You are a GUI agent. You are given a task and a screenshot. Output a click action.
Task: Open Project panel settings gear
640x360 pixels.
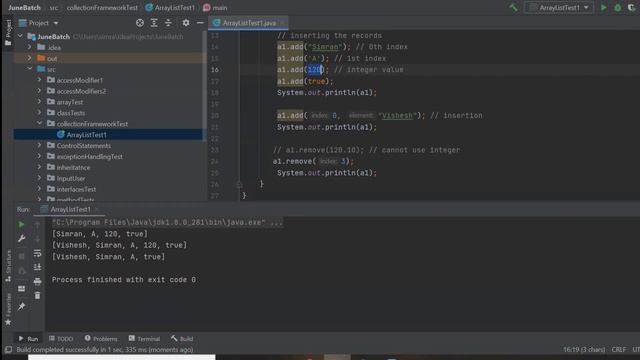(186, 23)
